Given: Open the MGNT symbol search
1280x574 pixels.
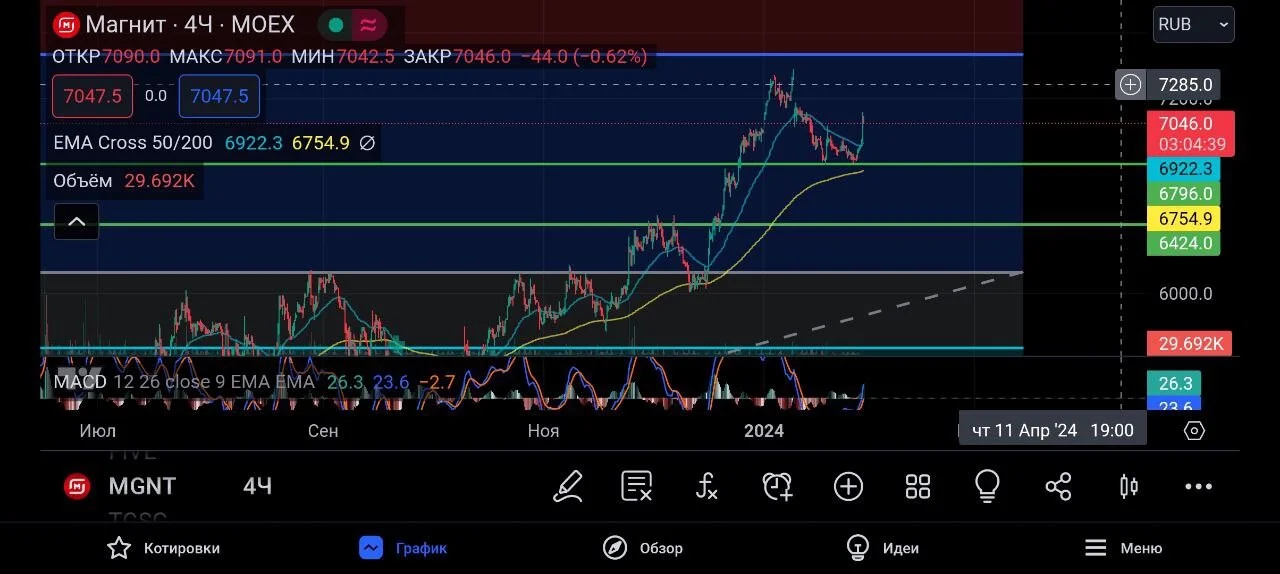Looking at the screenshot, I should coord(142,486).
